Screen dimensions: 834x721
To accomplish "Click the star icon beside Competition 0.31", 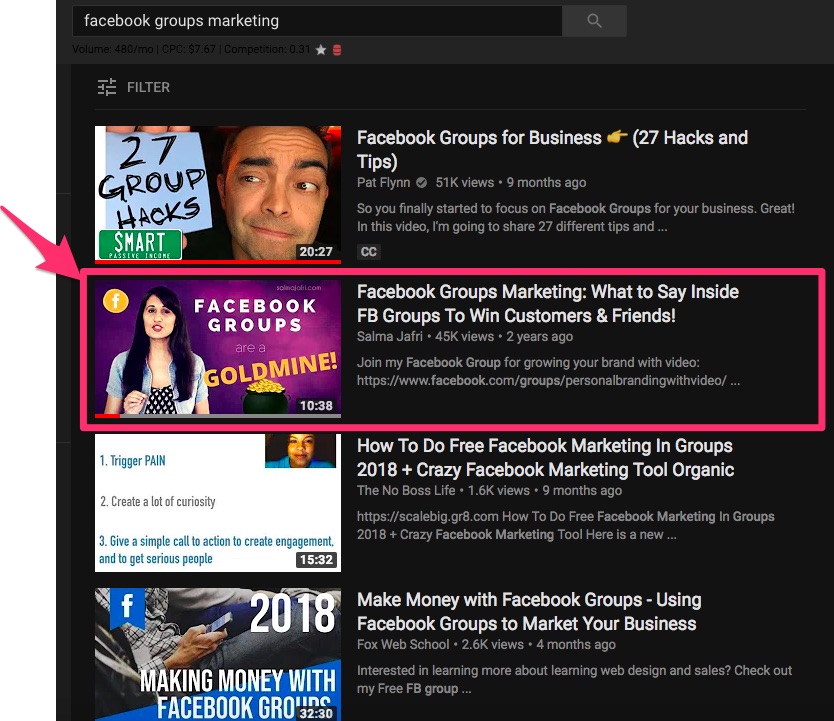I will pos(321,50).
